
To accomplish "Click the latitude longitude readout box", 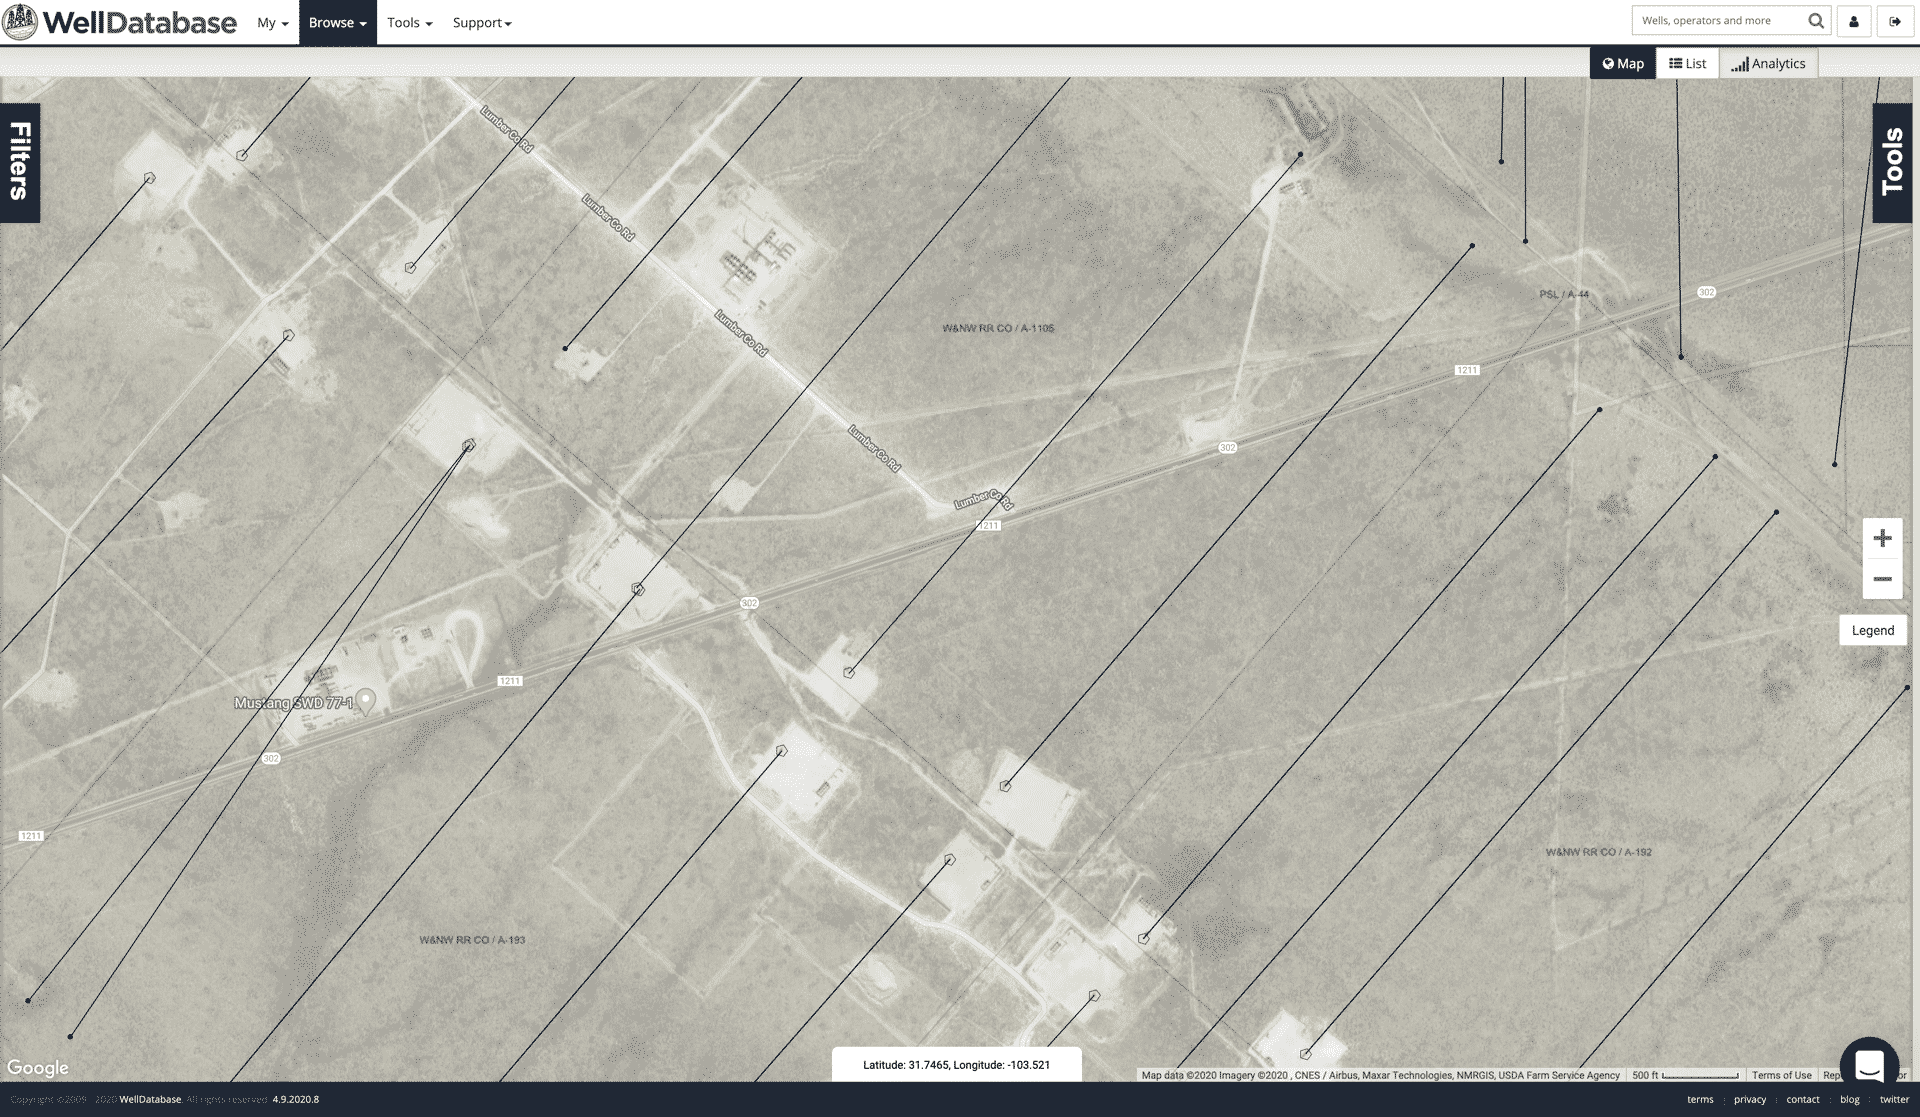I will click(x=957, y=1064).
